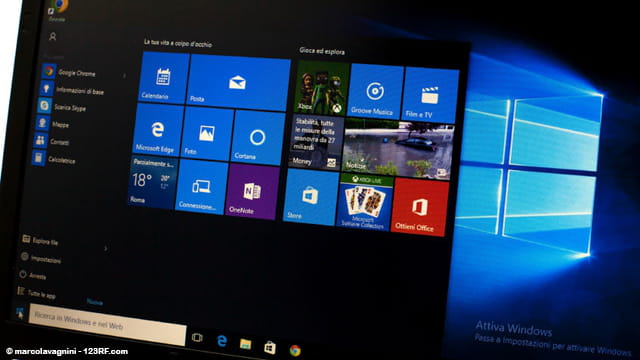Open the Cortana tile
This screenshot has width=640, height=360.
[258, 138]
